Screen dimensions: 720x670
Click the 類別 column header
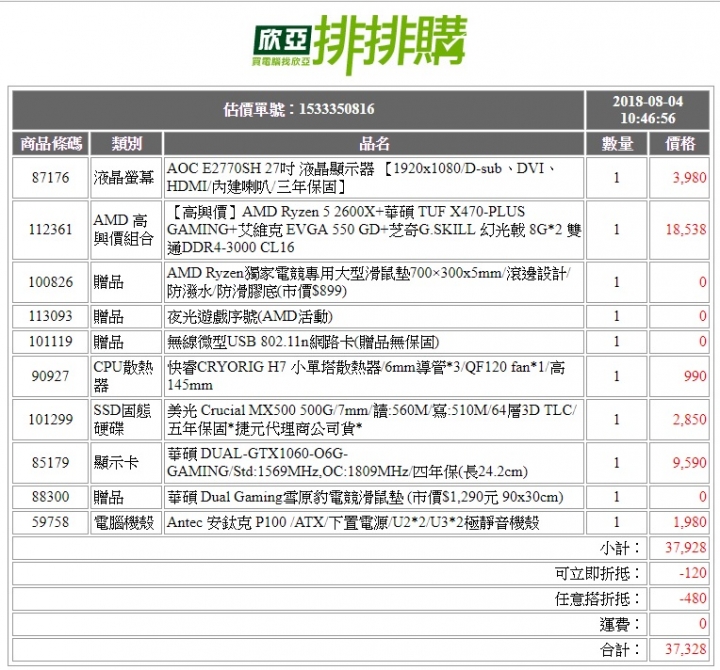pyautogui.click(x=126, y=144)
